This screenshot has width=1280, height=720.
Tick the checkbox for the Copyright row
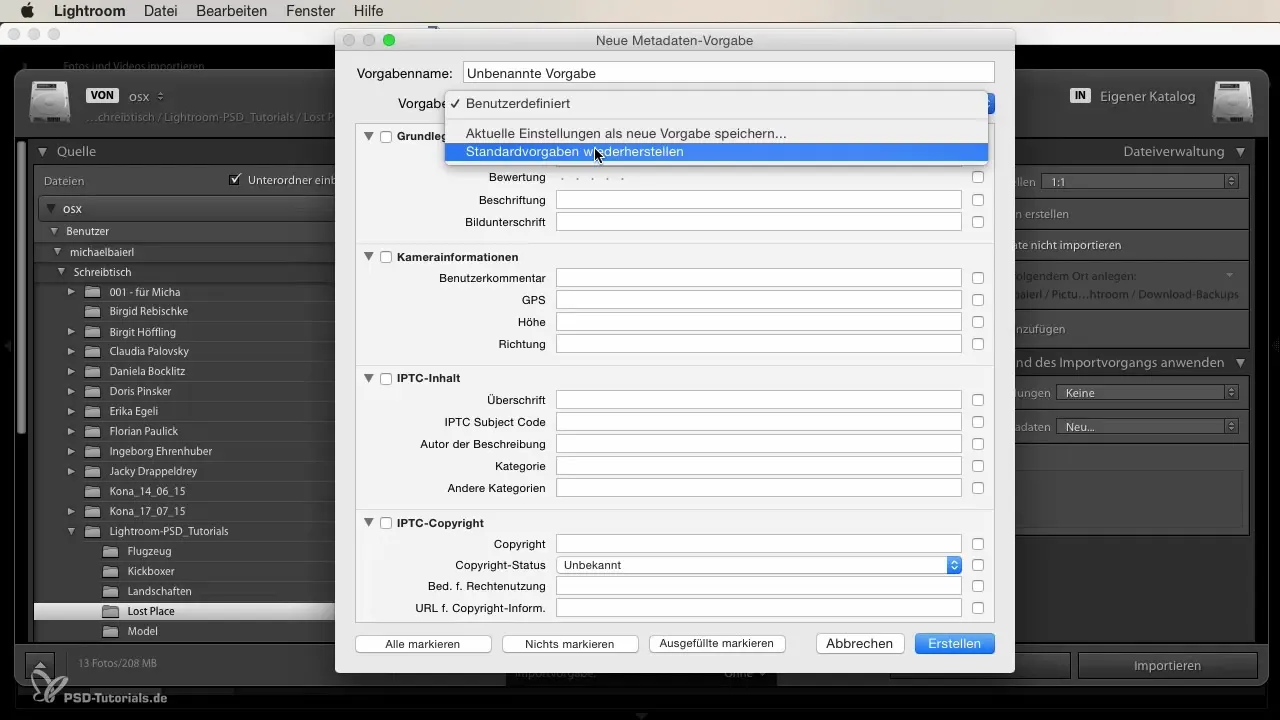pos(978,544)
